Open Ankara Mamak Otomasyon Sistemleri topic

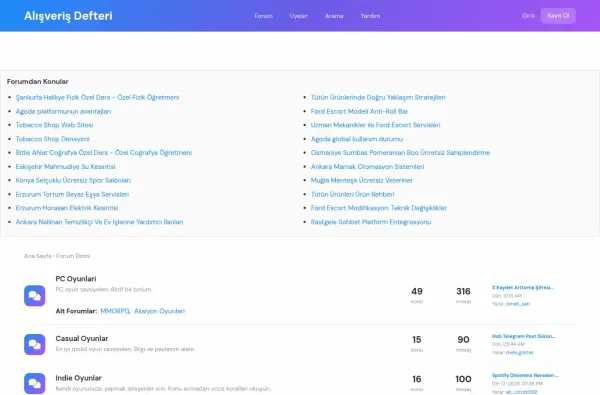click(x=367, y=166)
